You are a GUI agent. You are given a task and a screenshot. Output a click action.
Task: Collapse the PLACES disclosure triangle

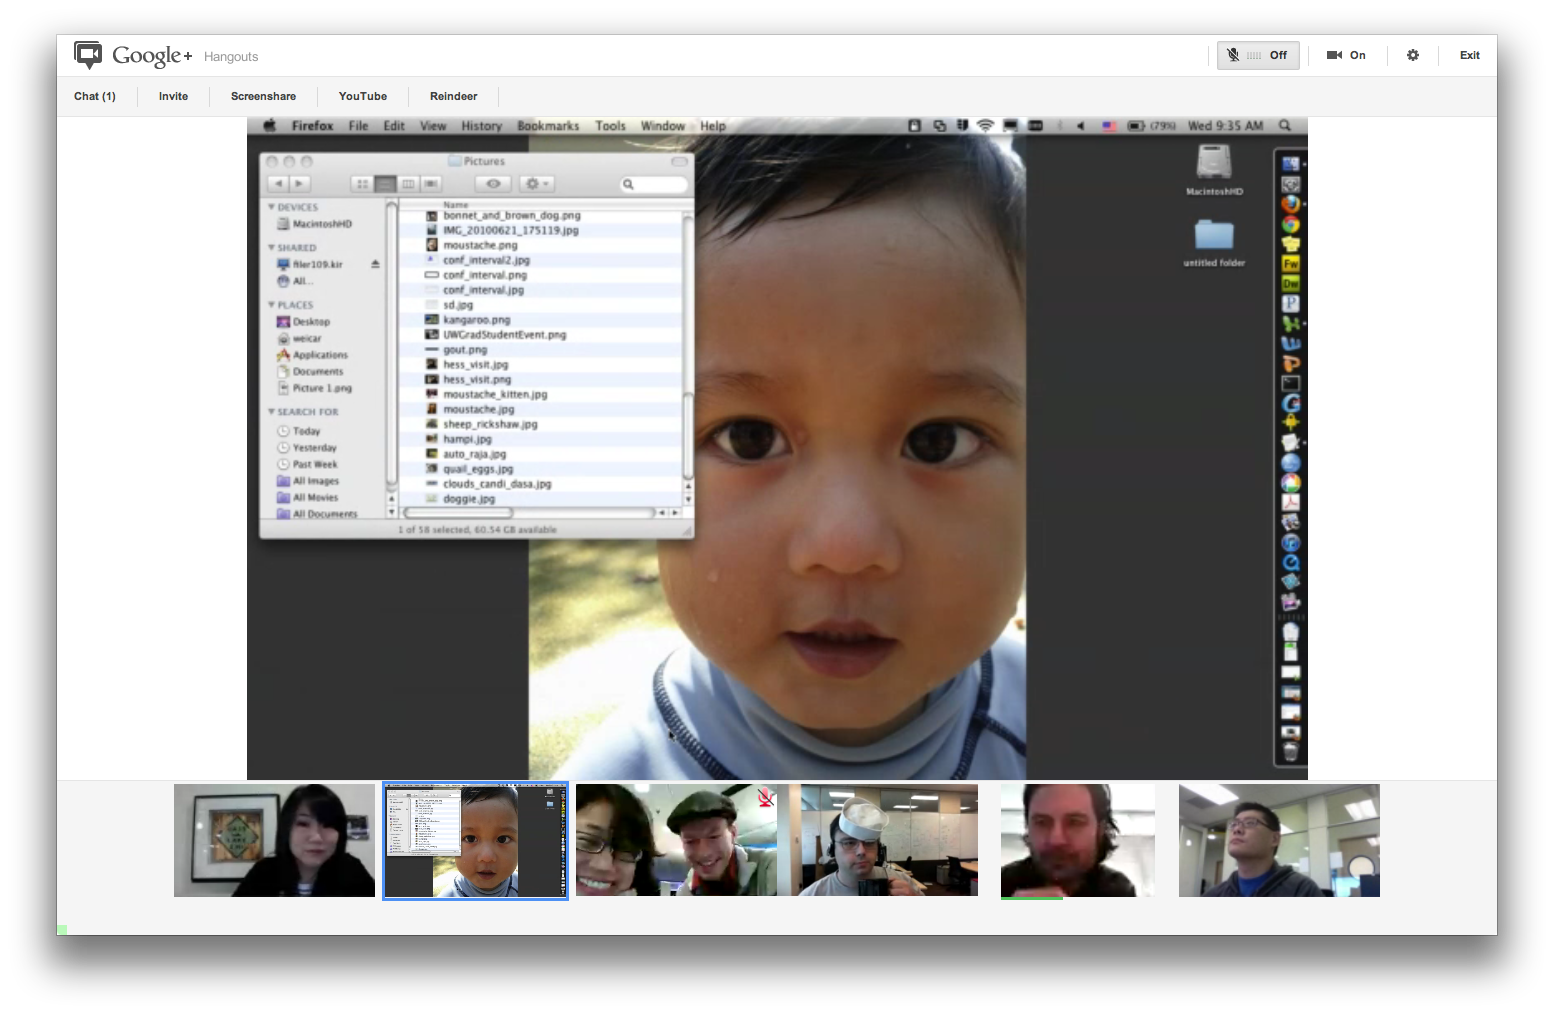click(271, 304)
